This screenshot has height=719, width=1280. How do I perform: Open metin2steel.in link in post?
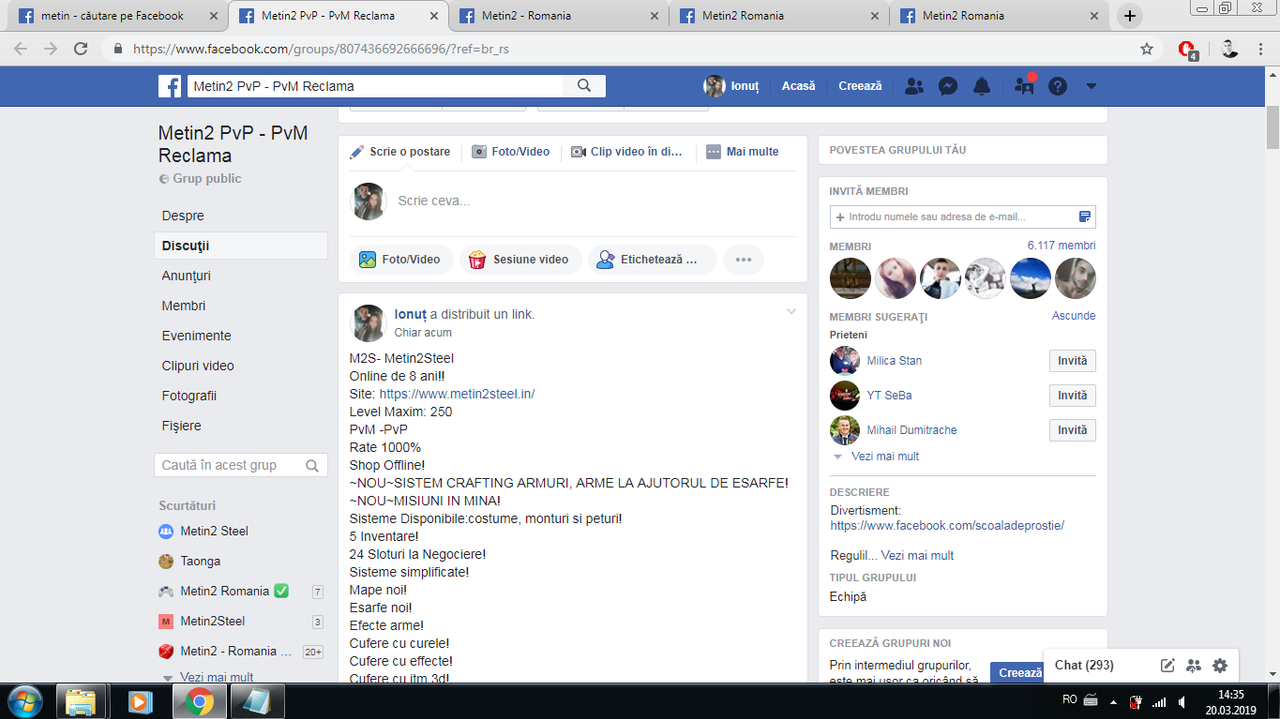tap(457, 394)
